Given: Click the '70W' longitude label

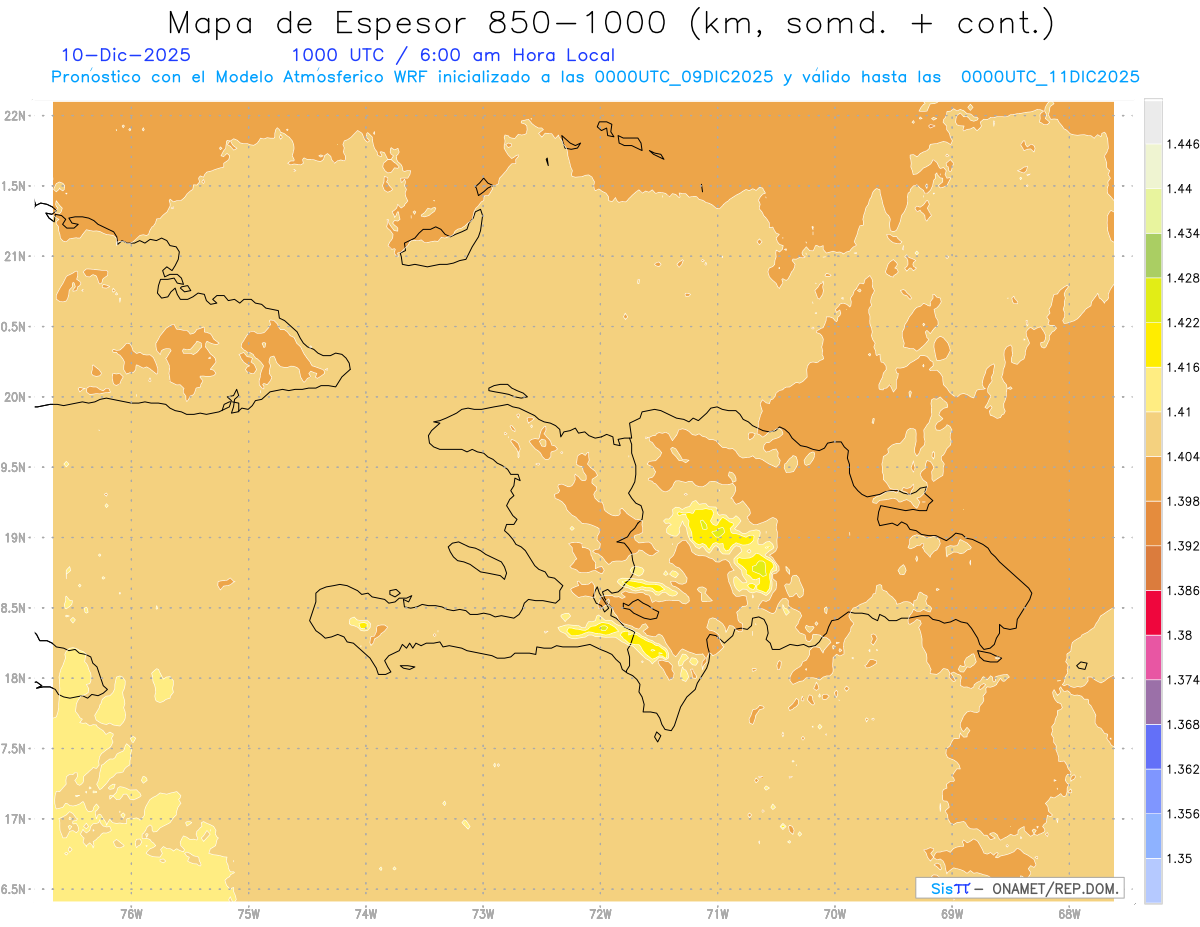Looking at the screenshot, I should pyautogui.click(x=834, y=913).
